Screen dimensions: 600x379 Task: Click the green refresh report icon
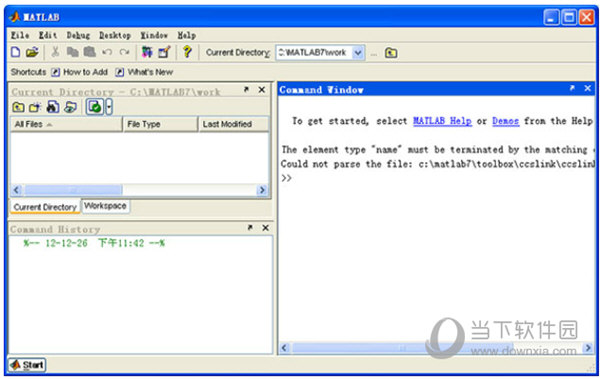click(x=95, y=107)
